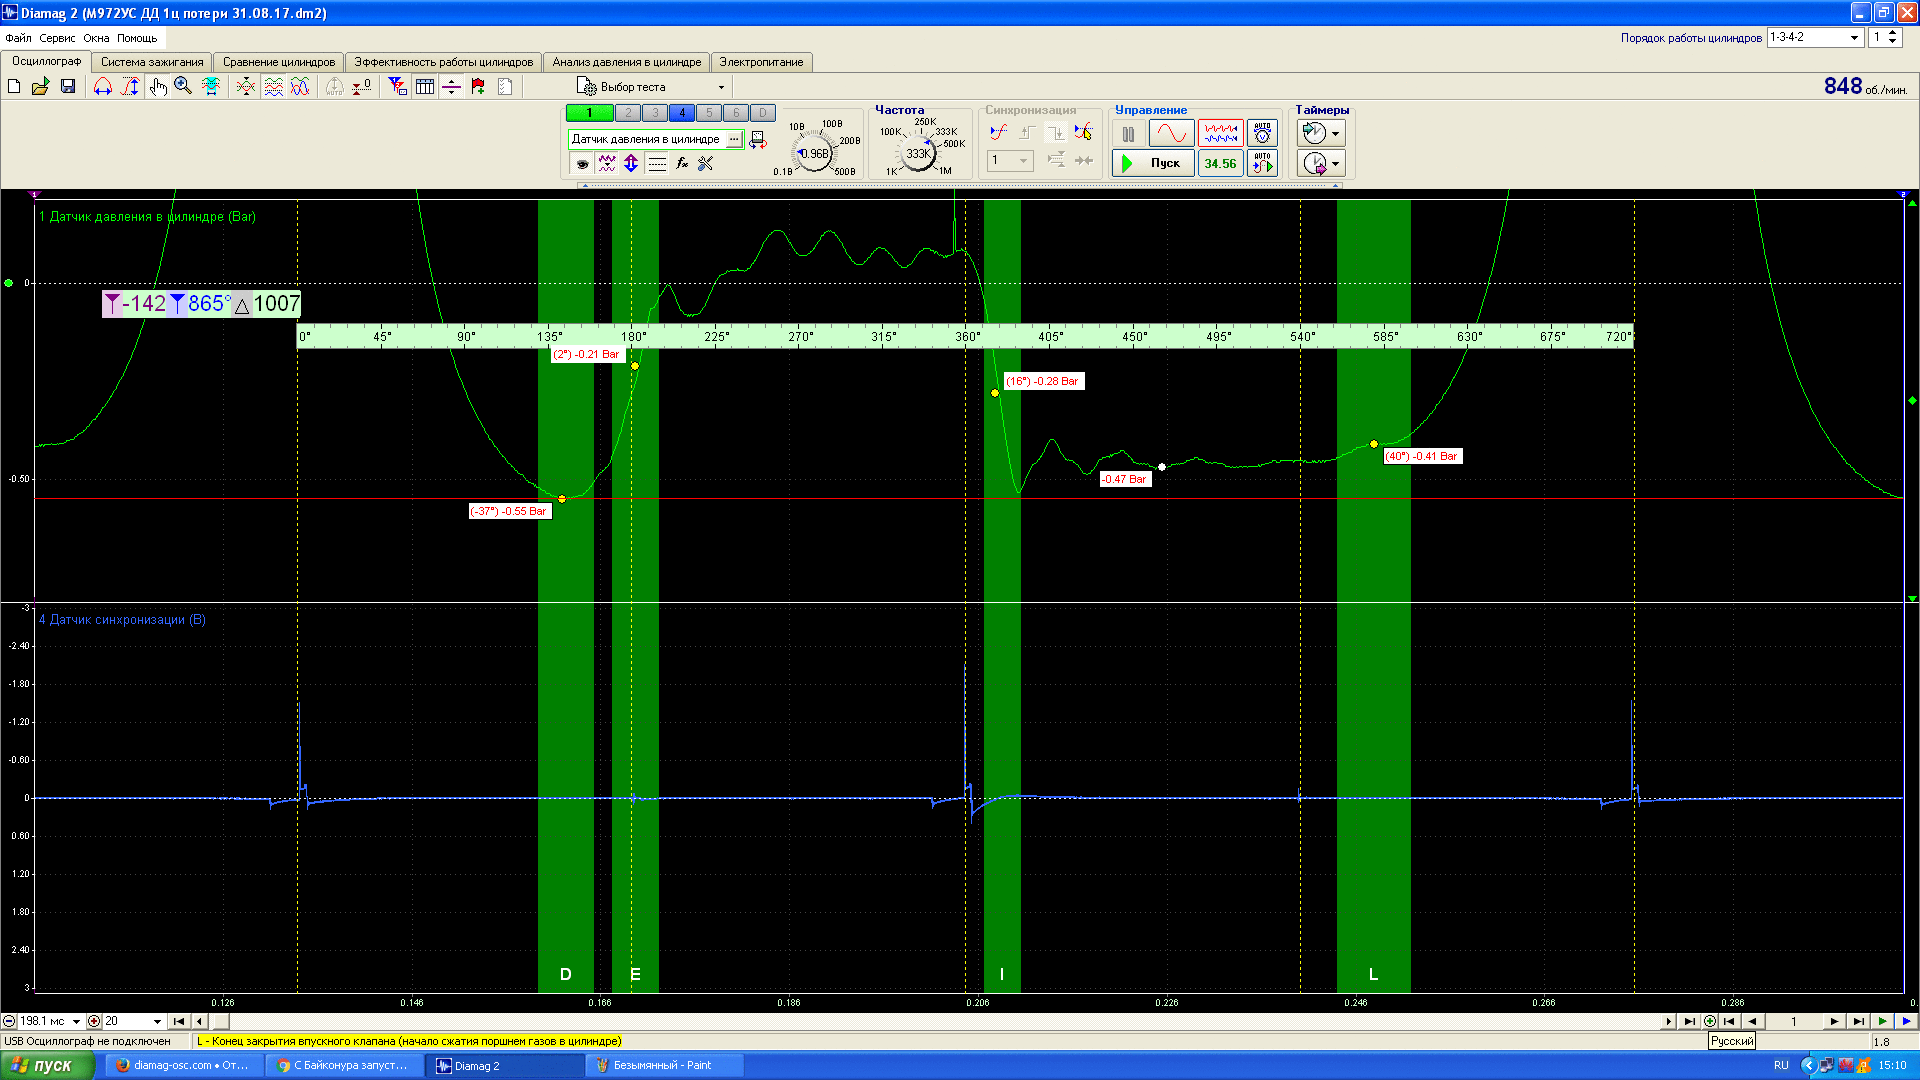Open channel settings wrench icon
1920x1080 pixels.
706,164
